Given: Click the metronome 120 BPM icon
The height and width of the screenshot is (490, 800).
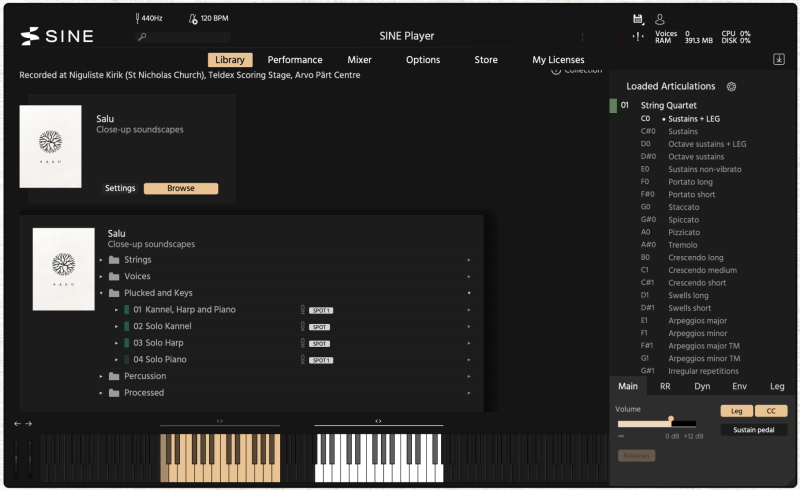Looking at the screenshot, I should [x=193, y=19].
